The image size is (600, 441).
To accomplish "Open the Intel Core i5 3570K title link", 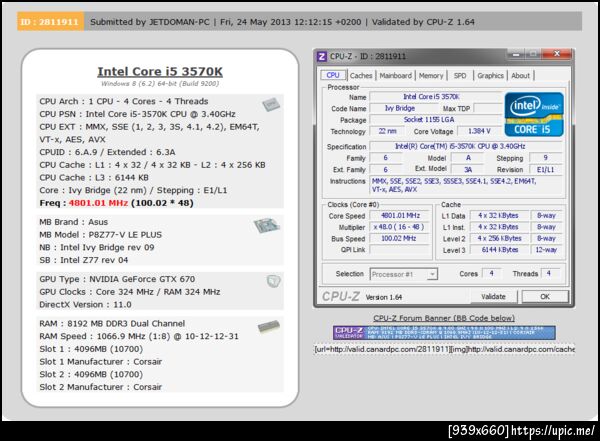I will pos(160,72).
